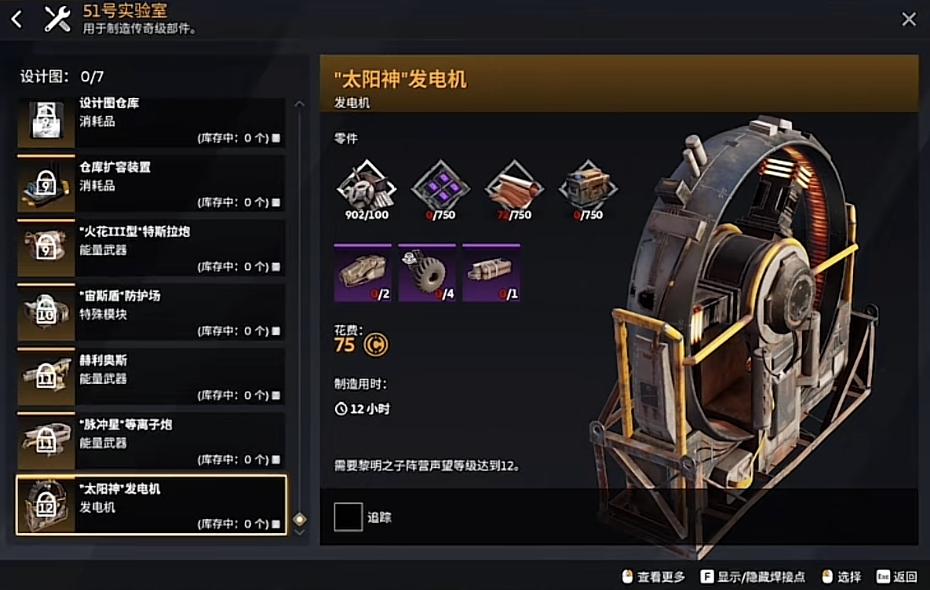Select "宙斯盾"防护场 list item
The width and height of the screenshot is (930, 590).
click(151, 313)
